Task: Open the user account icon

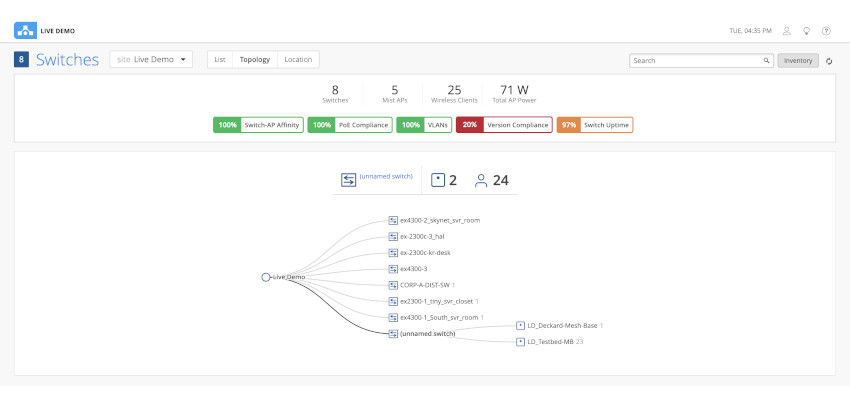Action: 787,31
